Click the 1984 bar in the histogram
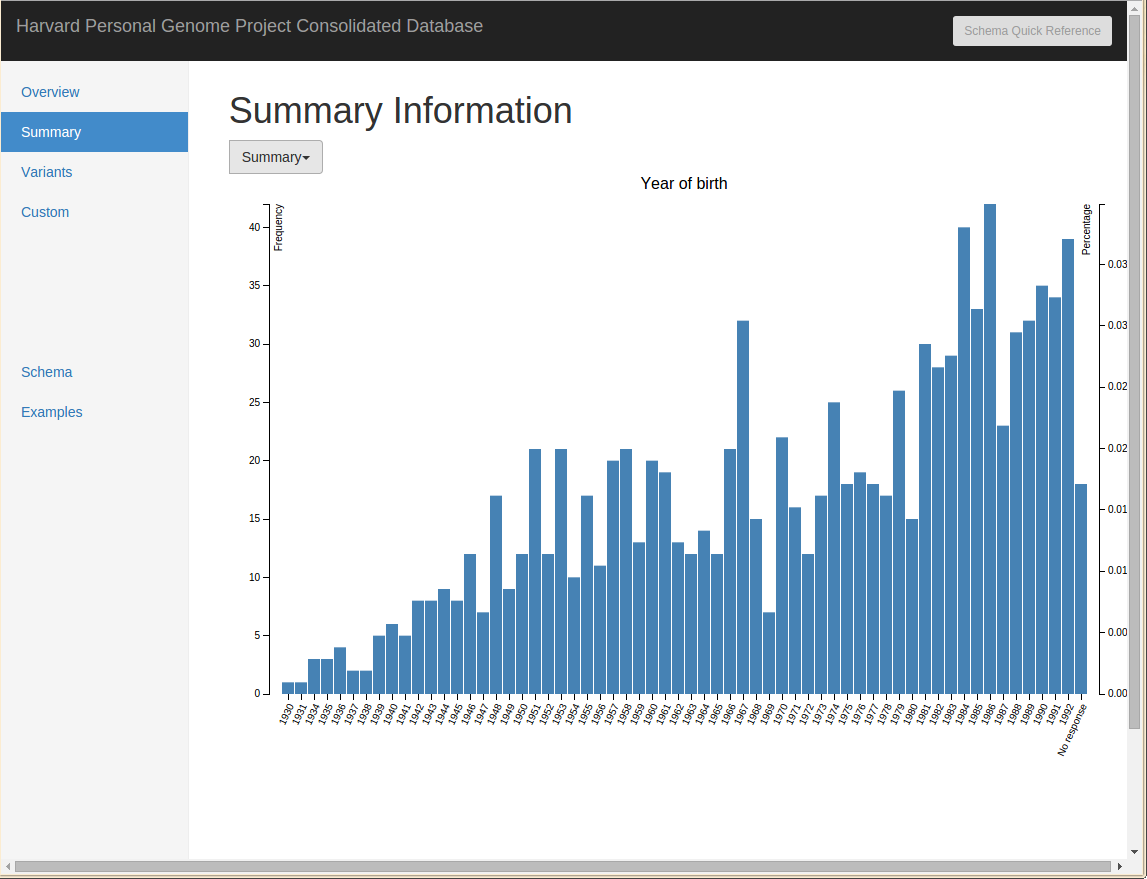This screenshot has width=1147, height=879. click(x=964, y=460)
